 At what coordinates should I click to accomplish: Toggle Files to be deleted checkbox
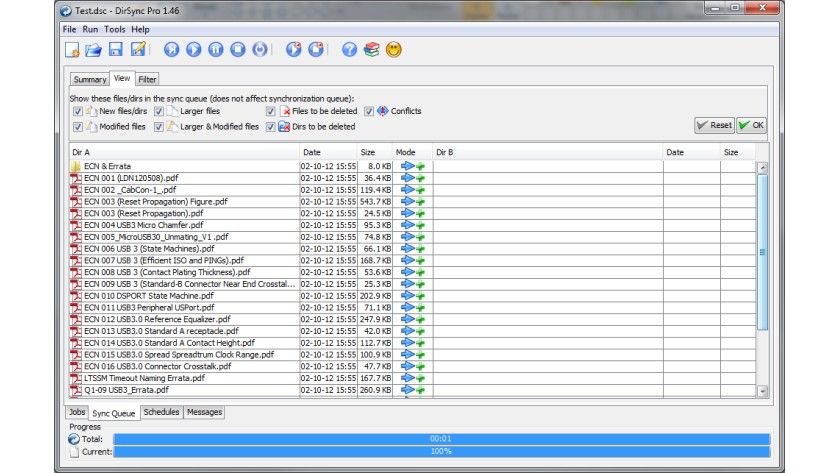[271, 111]
